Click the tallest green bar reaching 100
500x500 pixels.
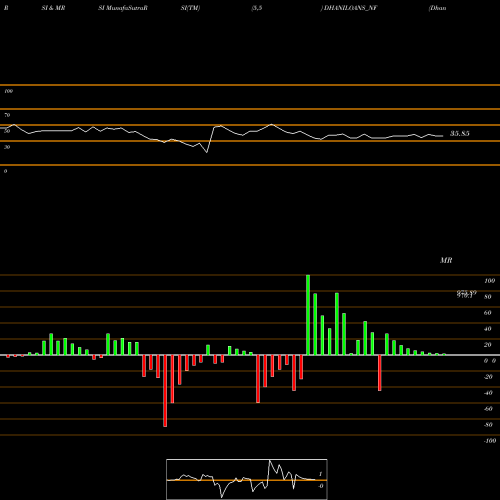(x=308, y=315)
